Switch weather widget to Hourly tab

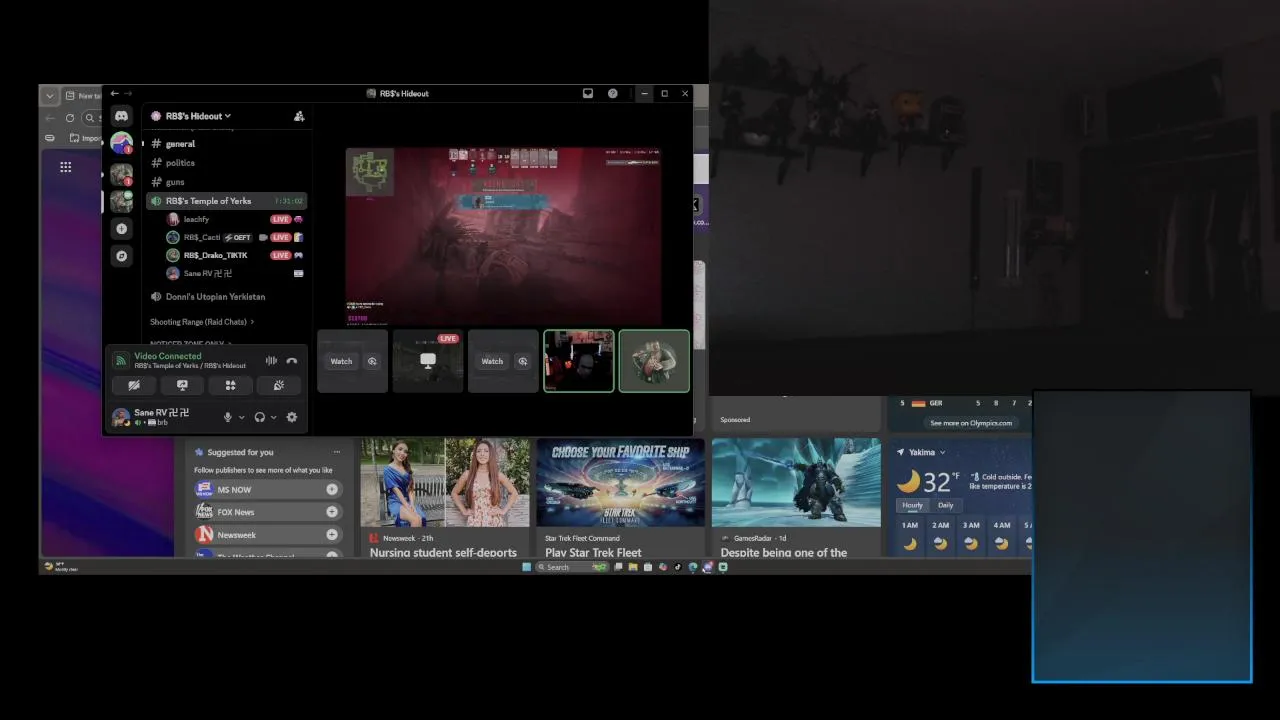pos(912,505)
